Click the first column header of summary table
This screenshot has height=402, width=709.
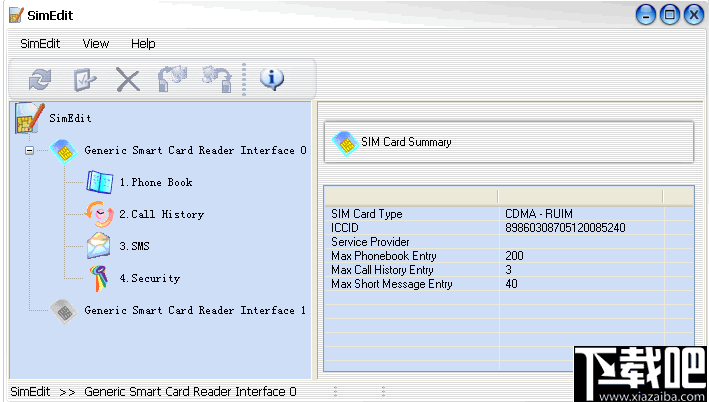(411, 196)
